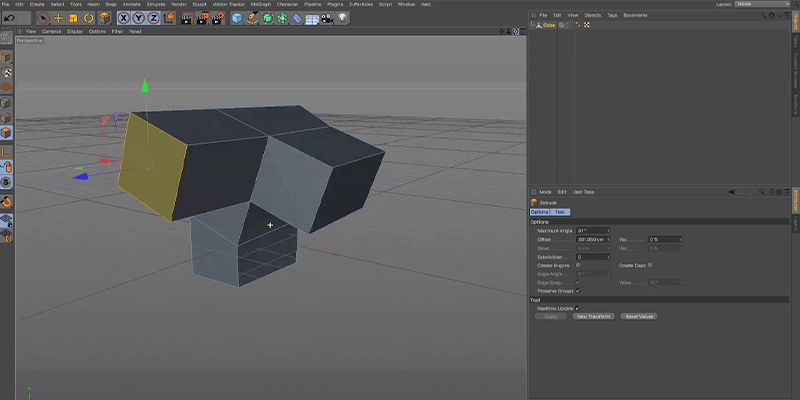Viewport: 800px width, 400px height.
Task: Open the File menu in main menu bar
Action: point(5,4)
